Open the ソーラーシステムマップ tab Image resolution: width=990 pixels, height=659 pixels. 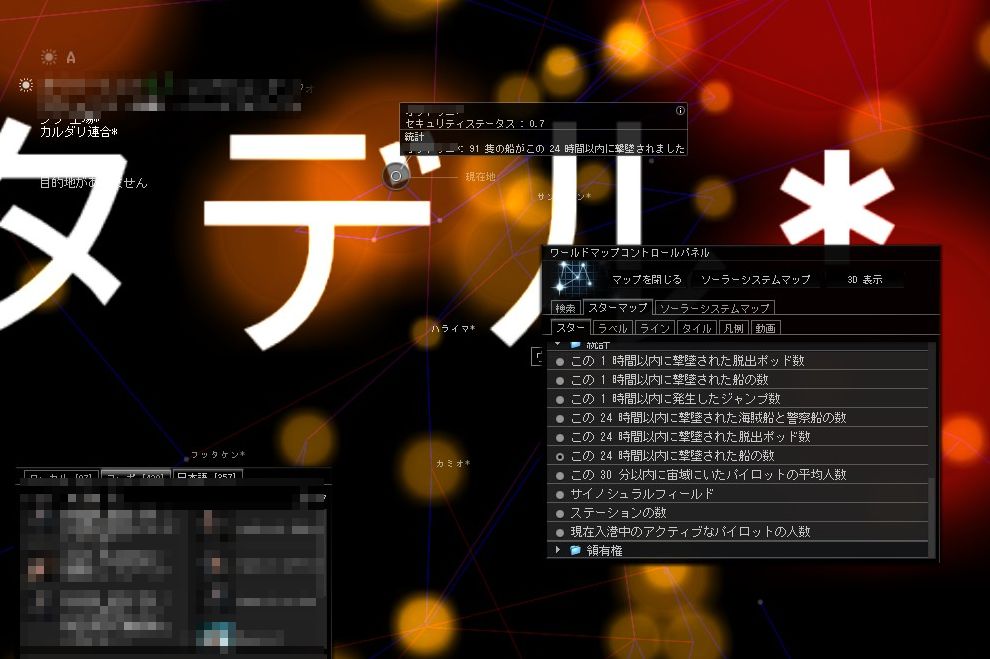715,308
